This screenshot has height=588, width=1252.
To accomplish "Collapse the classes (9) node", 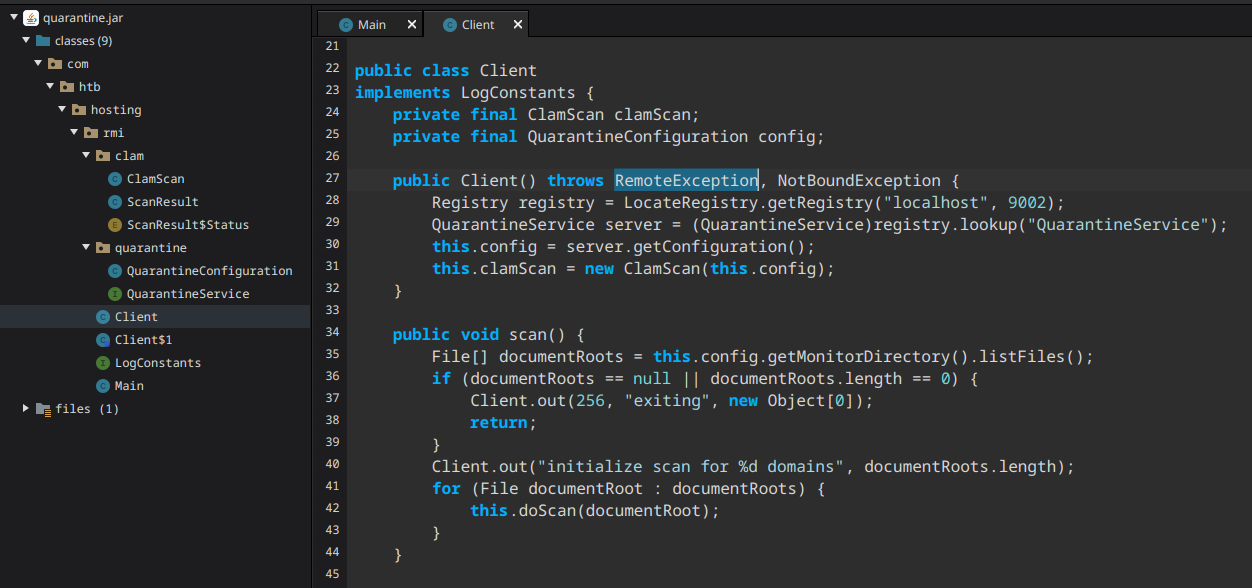I will 26,41.
